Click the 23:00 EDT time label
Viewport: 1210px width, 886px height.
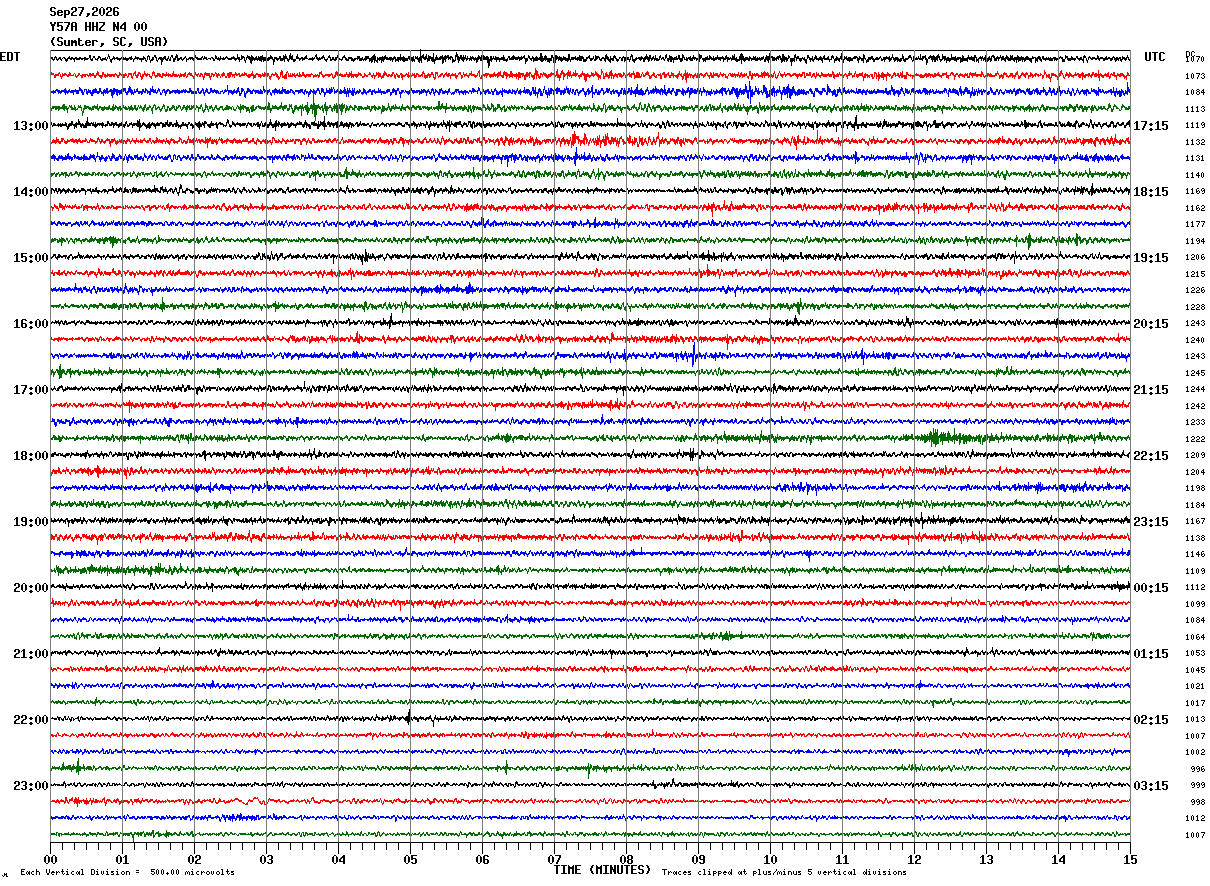click(31, 786)
